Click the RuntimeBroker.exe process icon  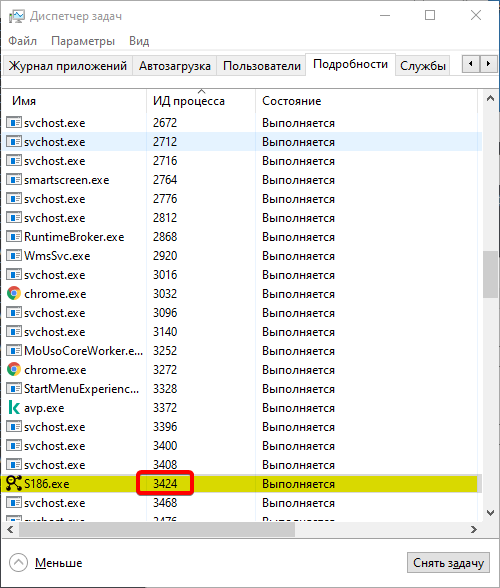pyautogui.click(x=14, y=237)
